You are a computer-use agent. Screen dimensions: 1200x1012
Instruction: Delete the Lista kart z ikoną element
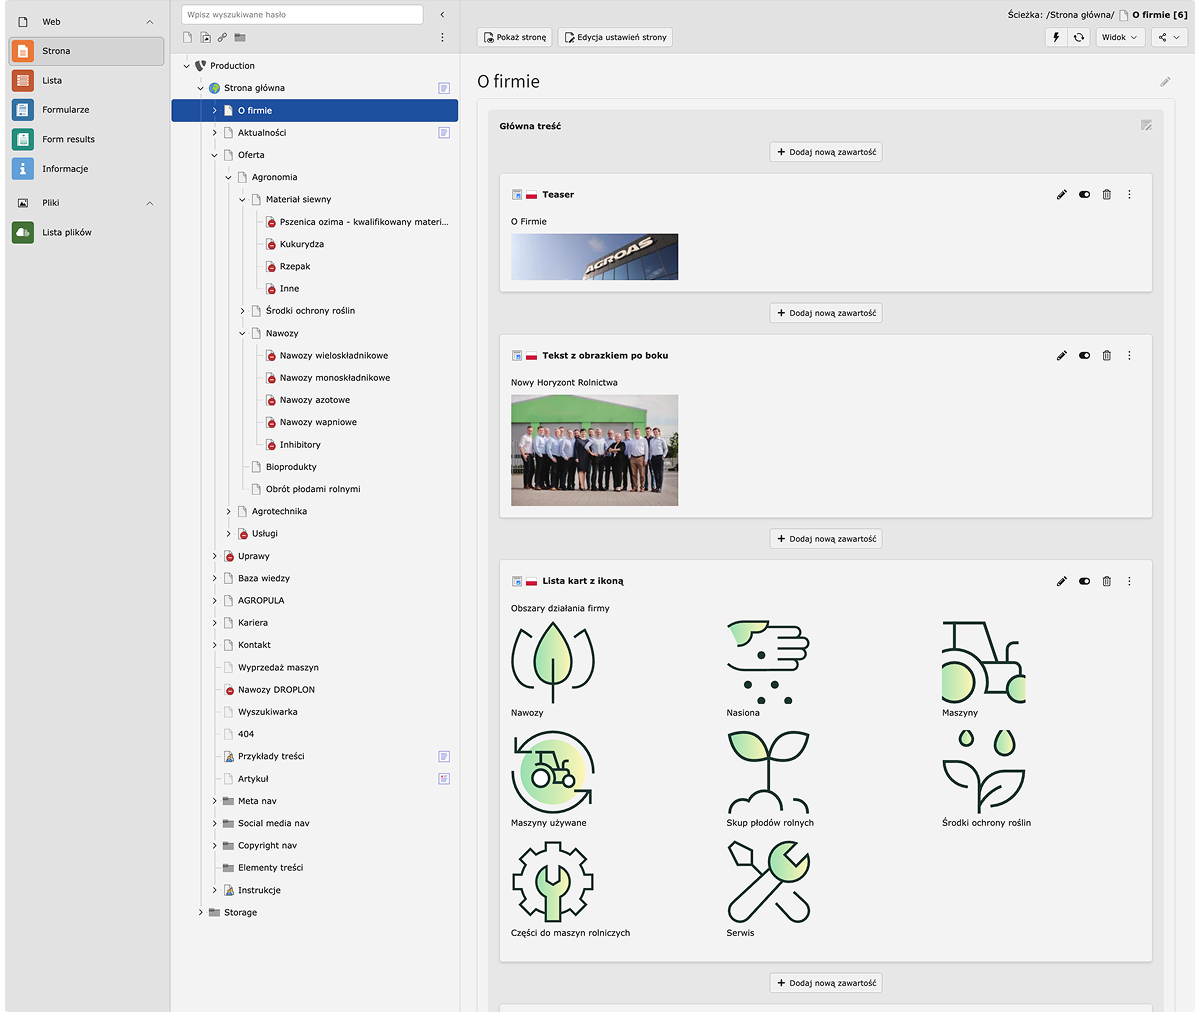[1107, 581]
